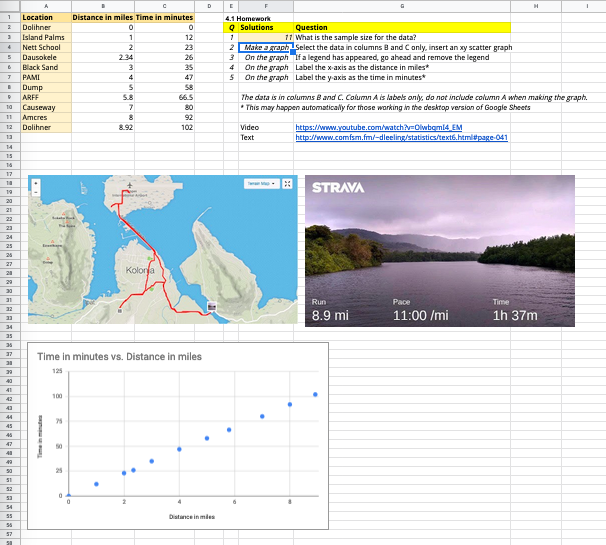Open the comfsm.fm statistics text link
Screen dimensions: 606x545
point(402,138)
